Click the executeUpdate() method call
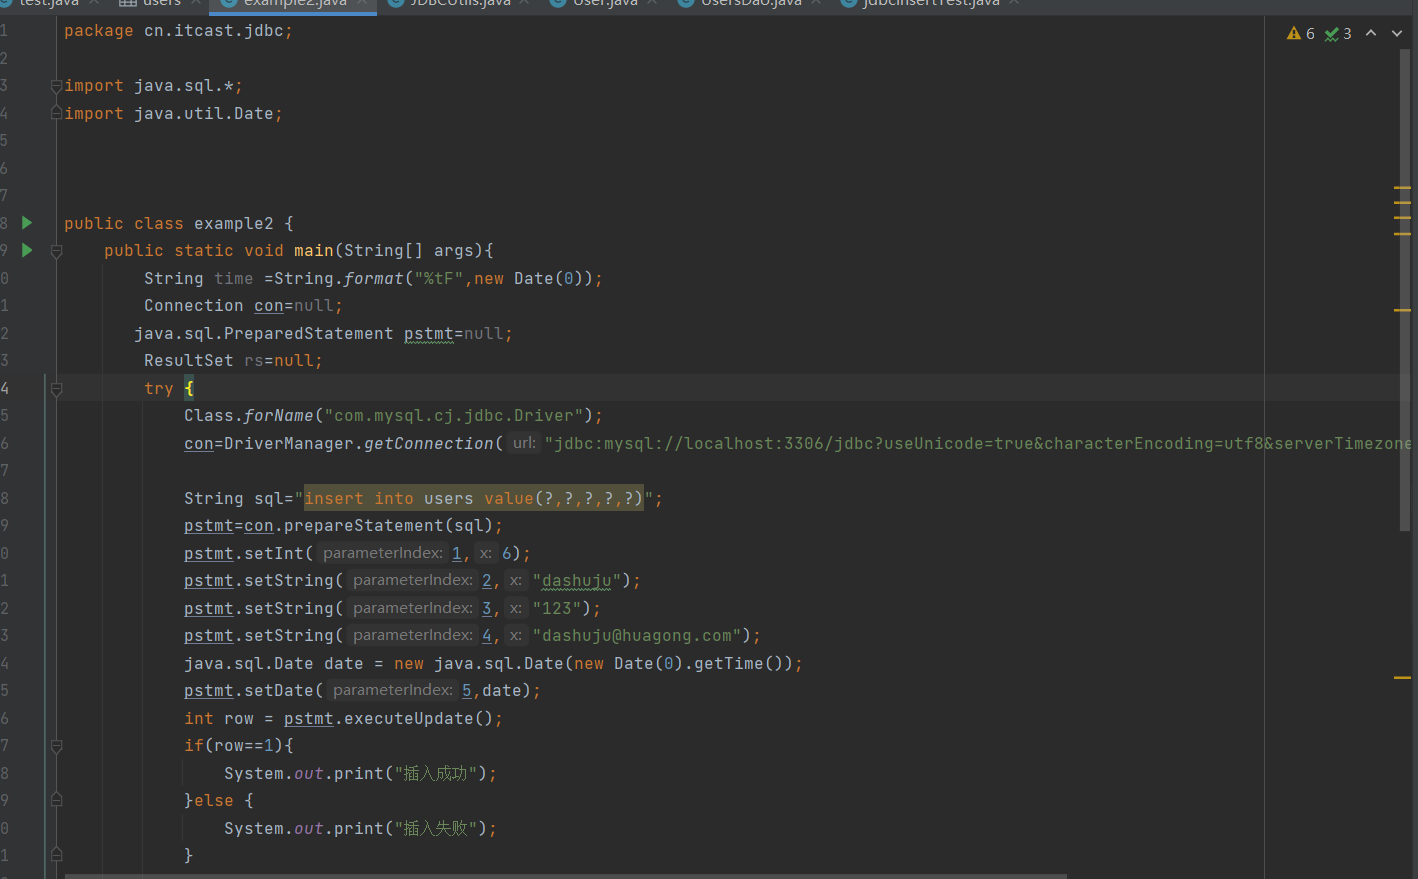The width and height of the screenshot is (1418, 879). click(x=418, y=718)
